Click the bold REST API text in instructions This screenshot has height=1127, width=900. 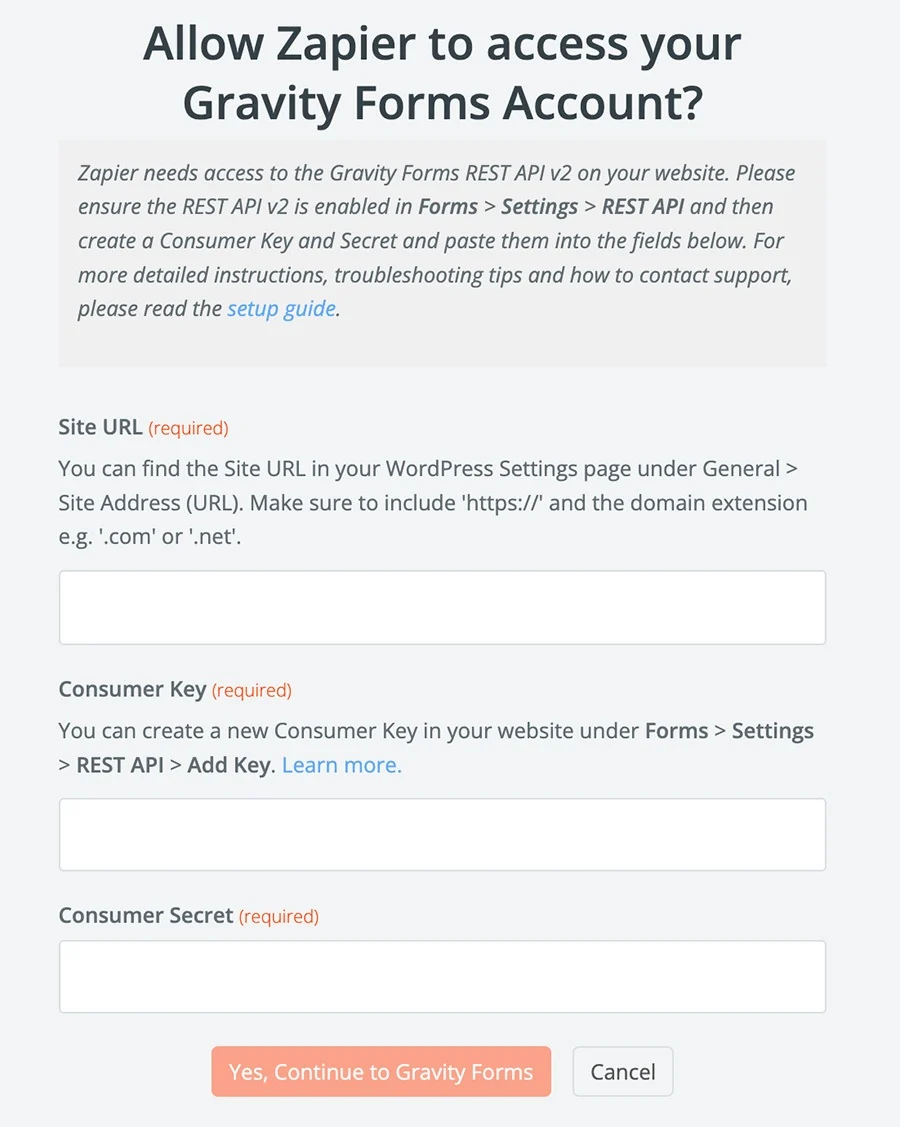pos(643,207)
